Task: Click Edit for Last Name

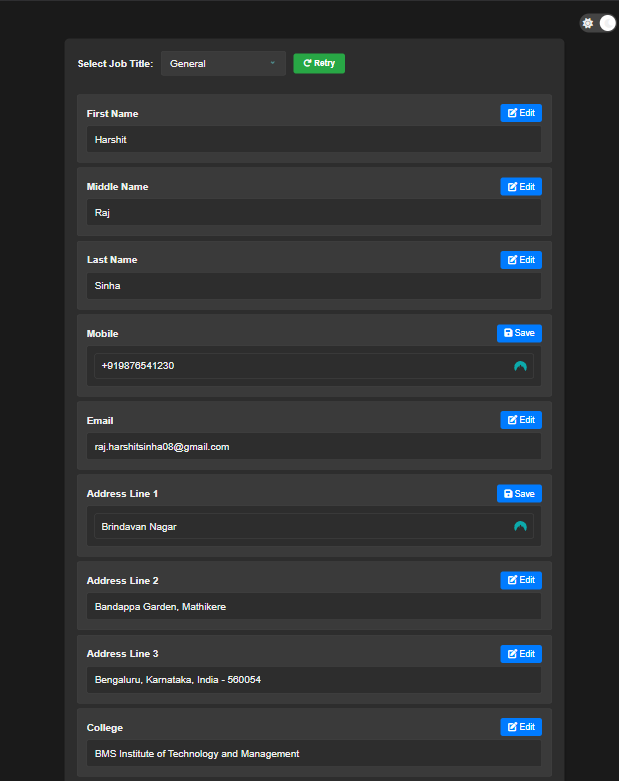Action: (521, 260)
